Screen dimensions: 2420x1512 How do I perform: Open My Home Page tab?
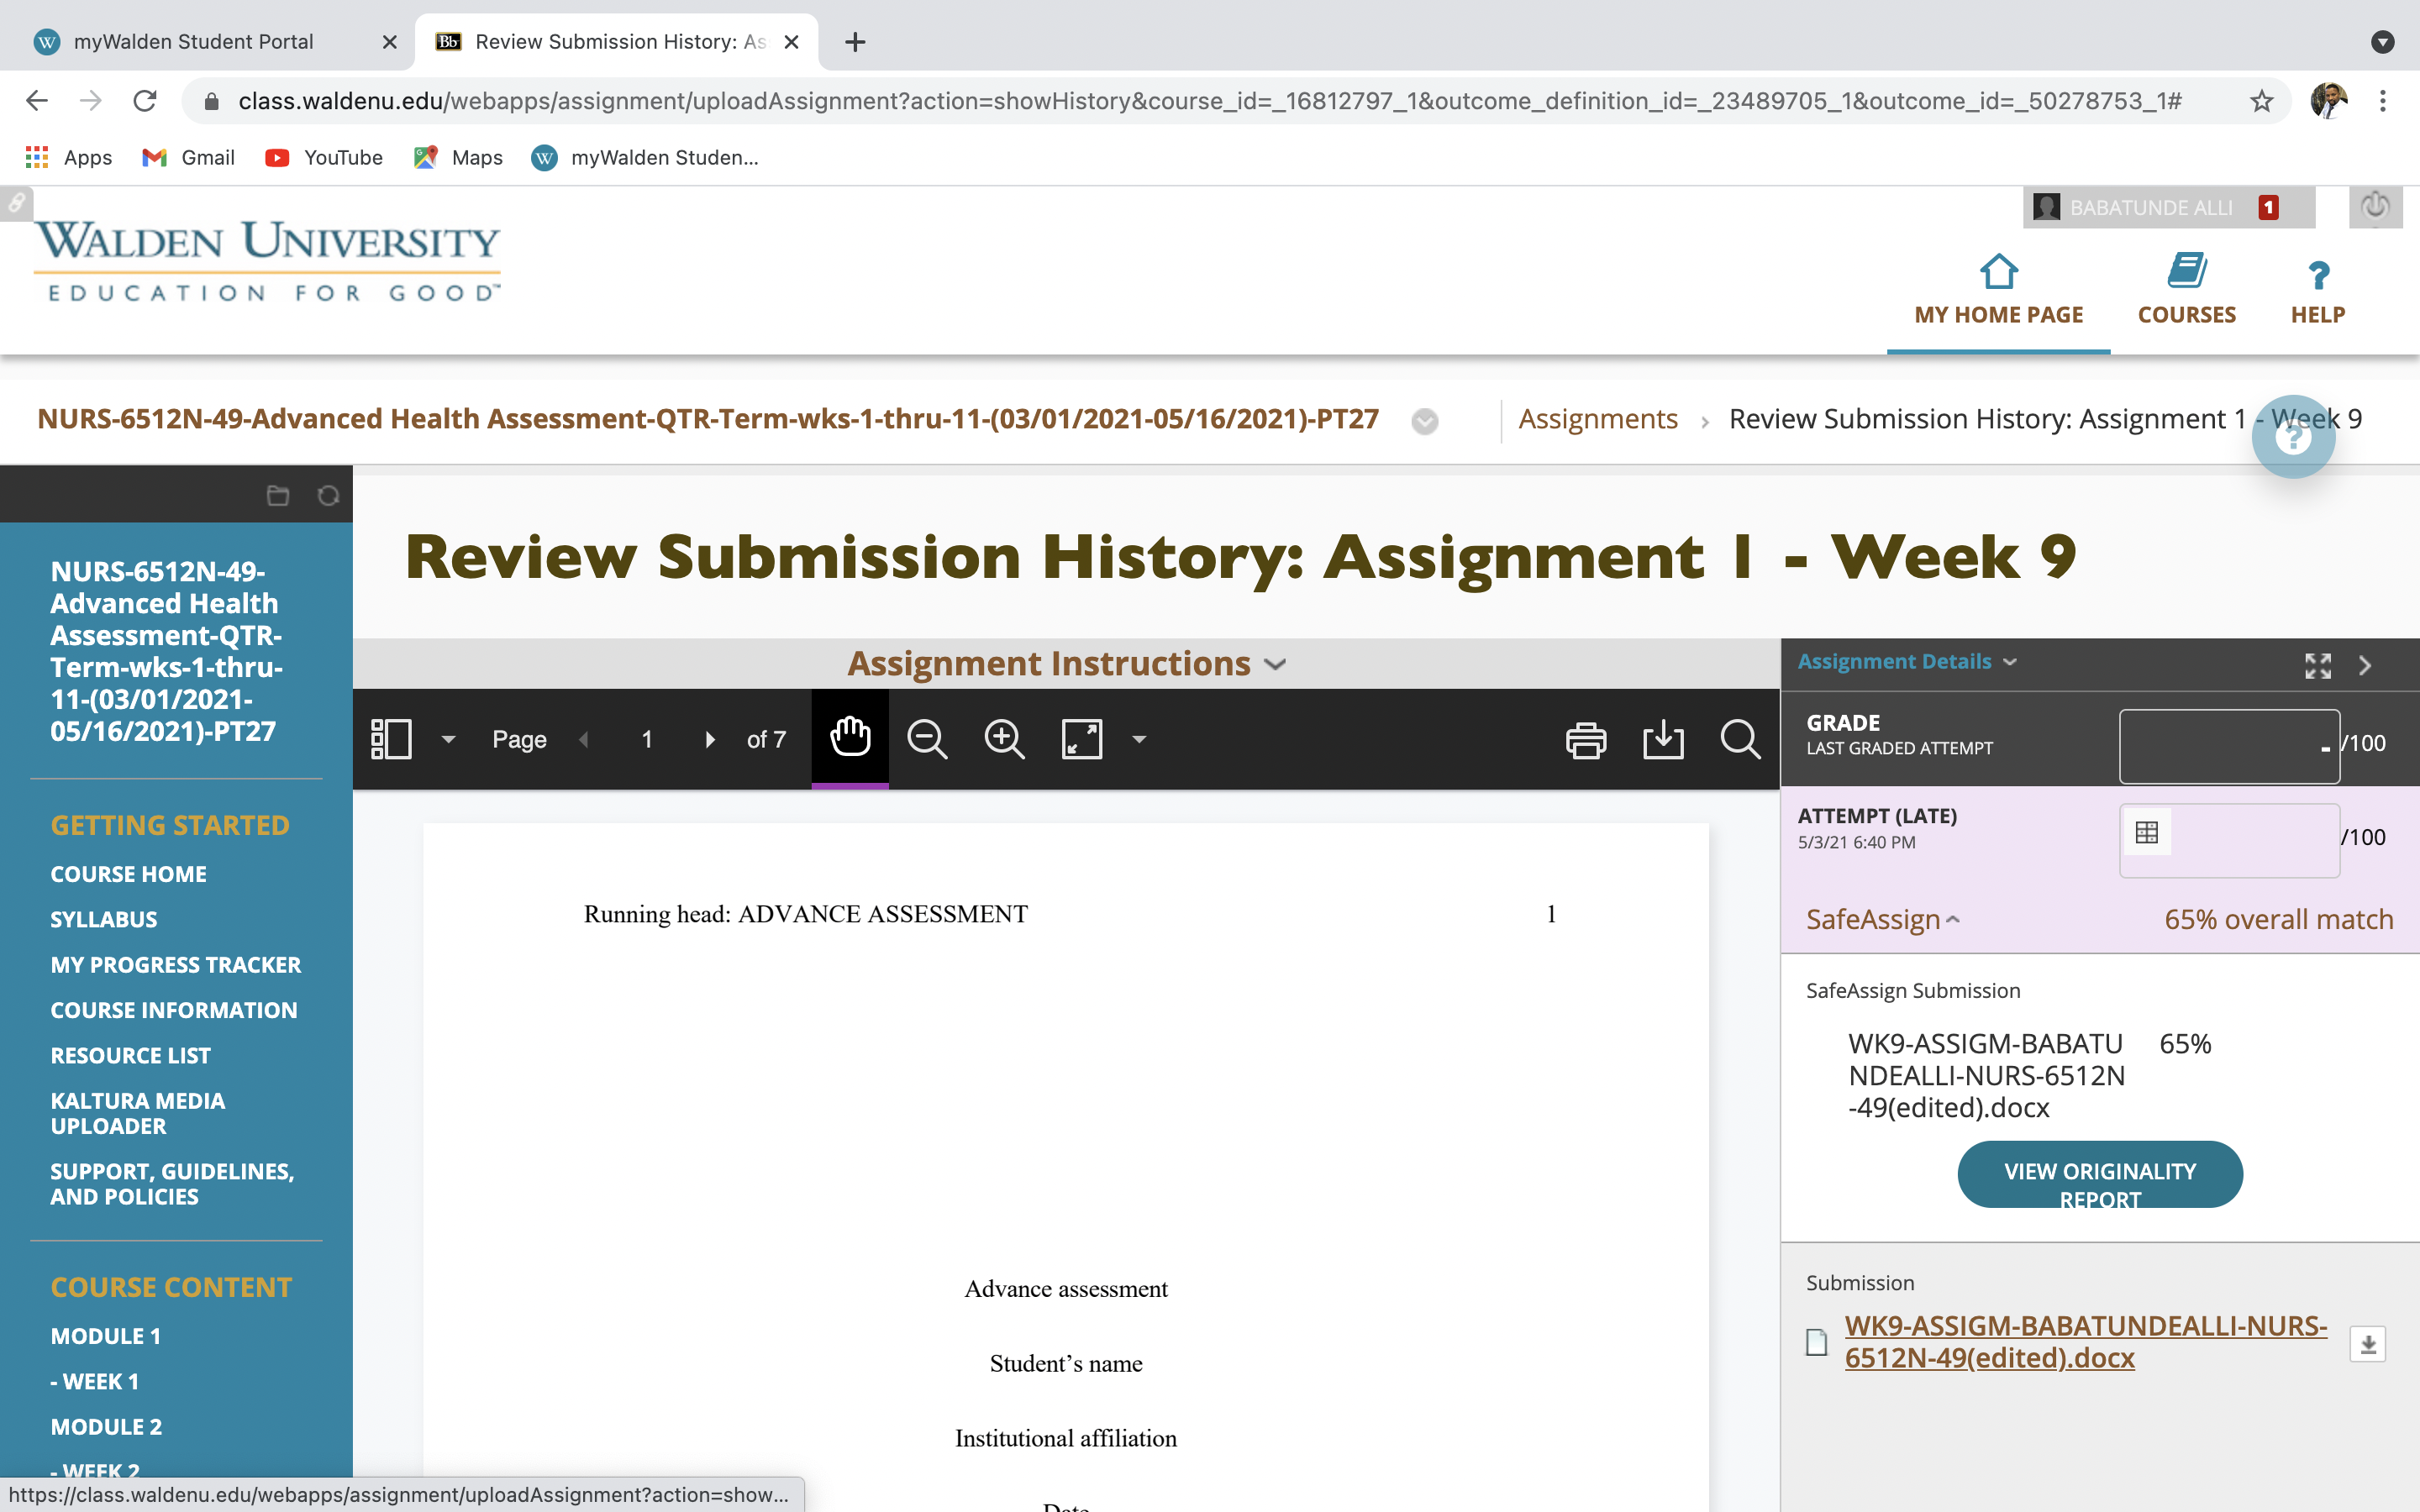[x=1998, y=289]
